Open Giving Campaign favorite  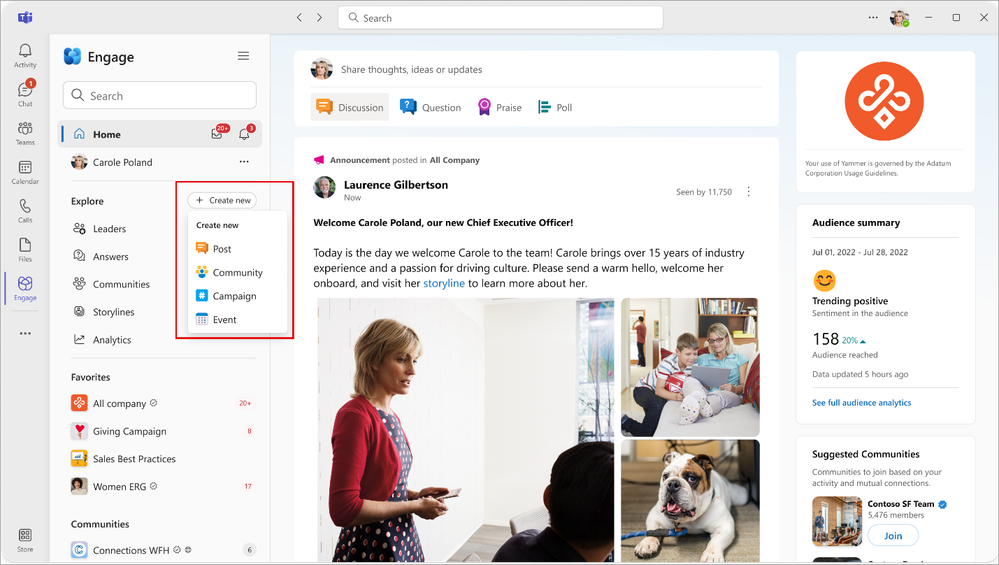(162, 431)
